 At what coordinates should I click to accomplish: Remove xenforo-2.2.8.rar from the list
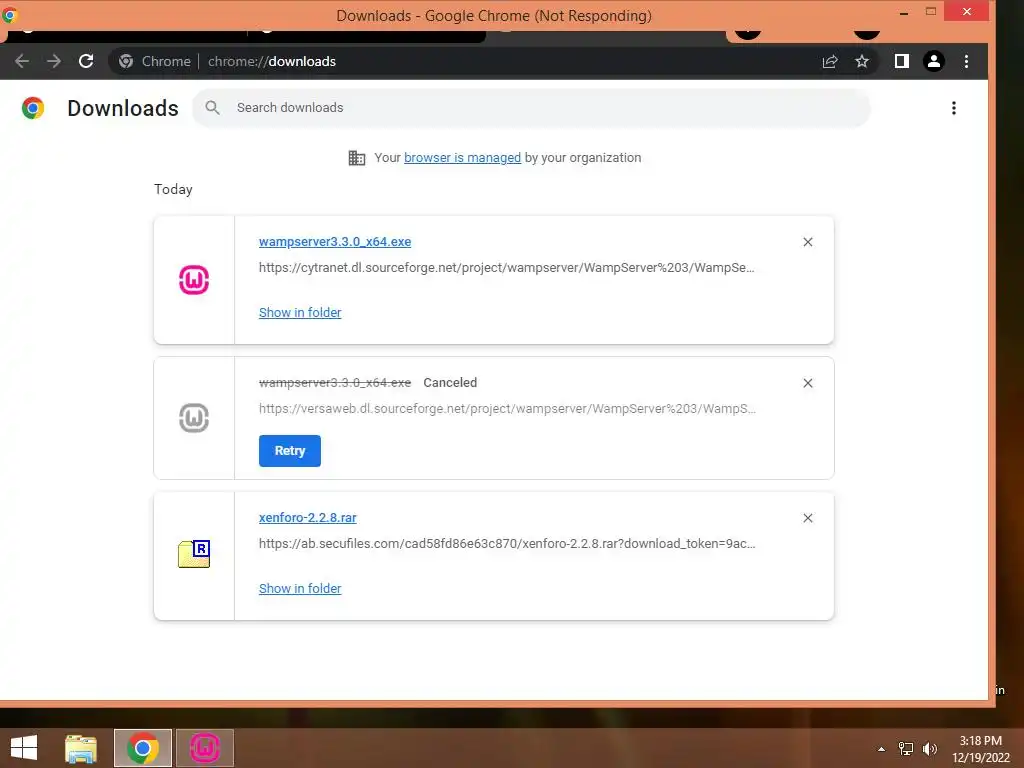tap(808, 519)
